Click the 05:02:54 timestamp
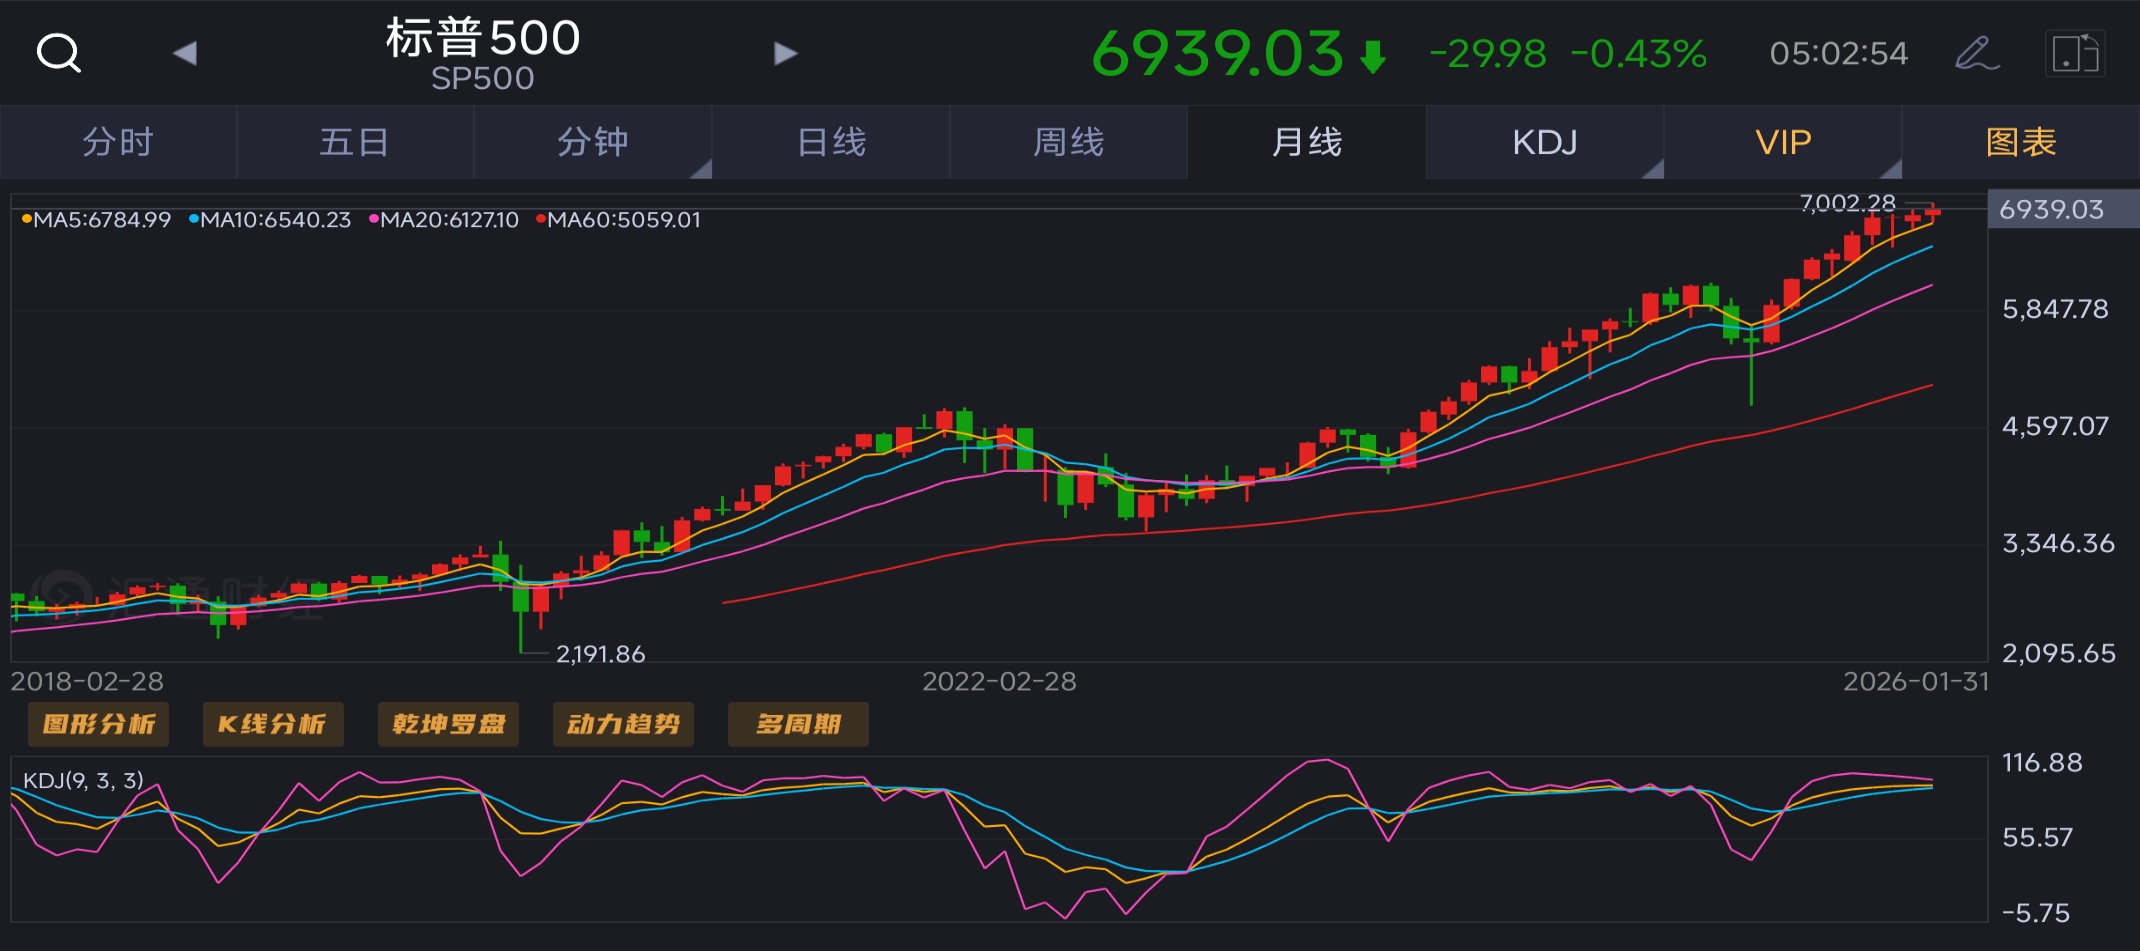Image resolution: width=2140 pixels, height=951 pixels. pos(1838,54)
